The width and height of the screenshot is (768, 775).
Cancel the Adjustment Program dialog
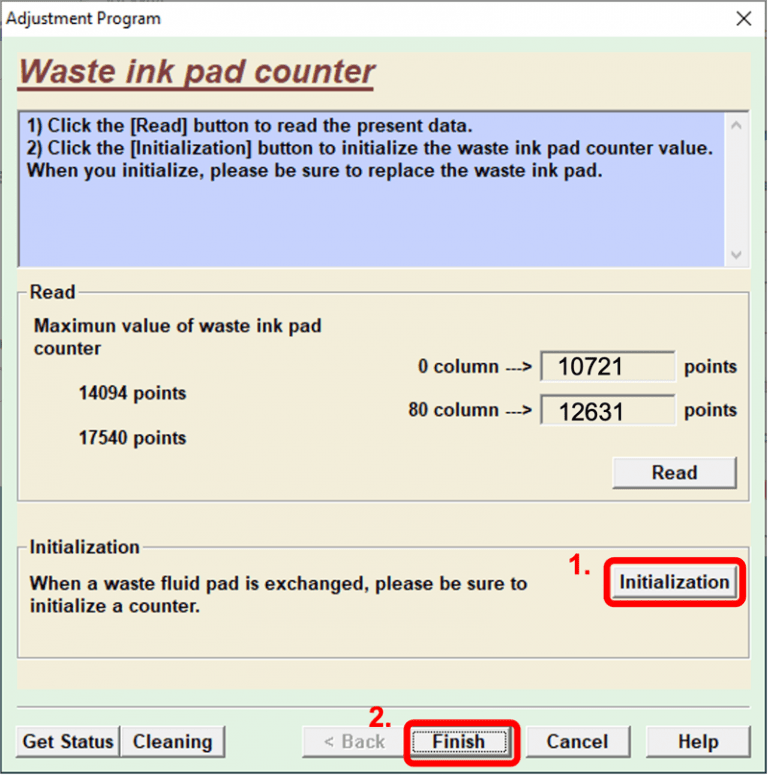577,741
